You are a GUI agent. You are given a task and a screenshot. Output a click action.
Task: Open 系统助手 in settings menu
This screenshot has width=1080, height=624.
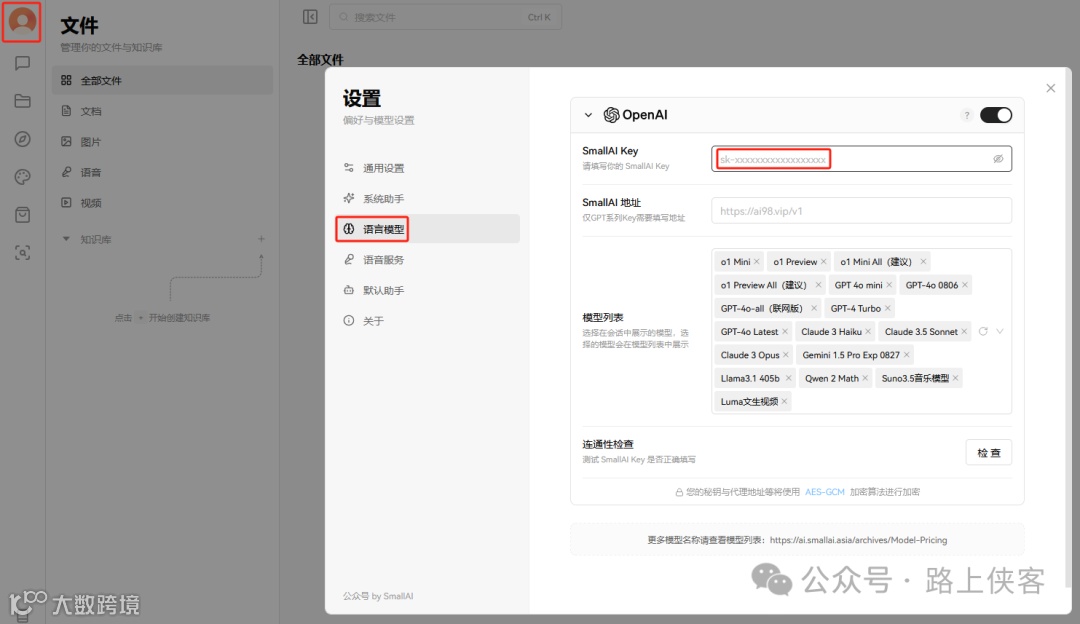(x=428, y=198)
